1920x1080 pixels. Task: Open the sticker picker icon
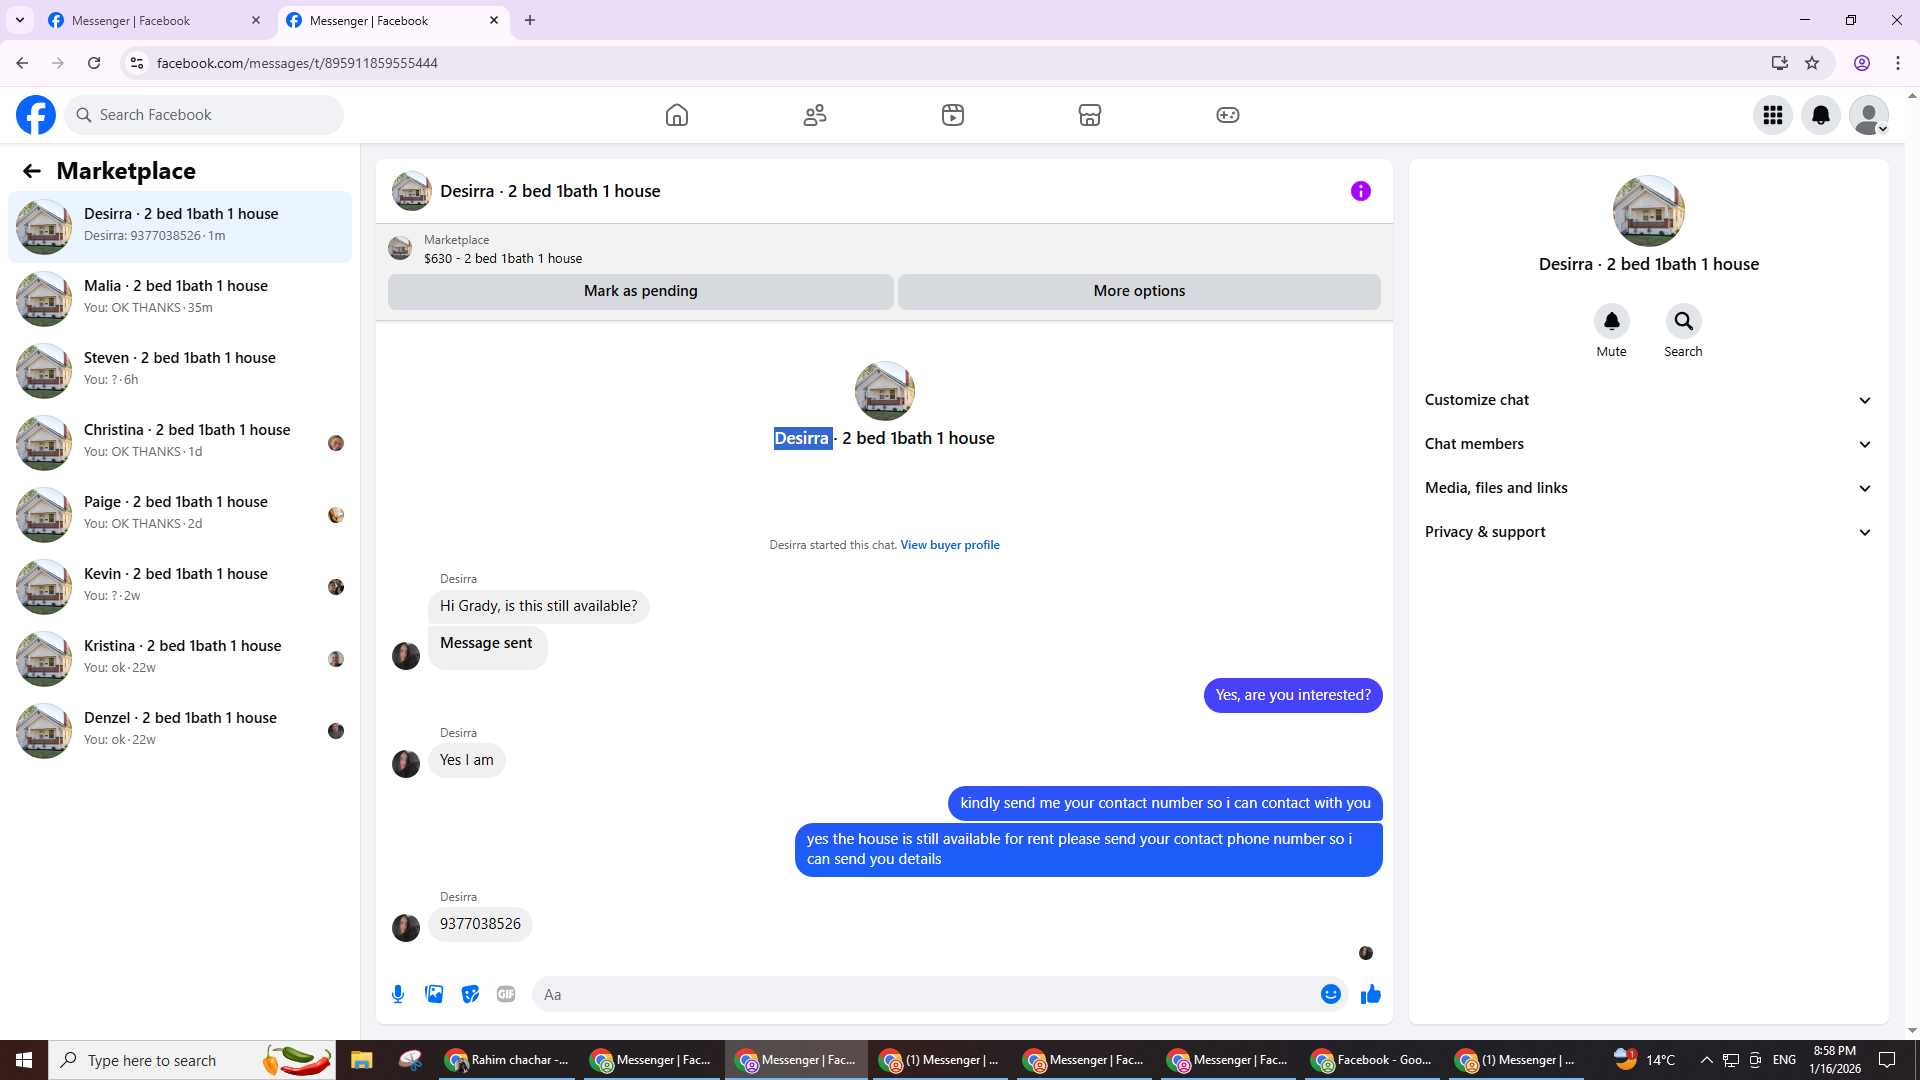[470, 994]
